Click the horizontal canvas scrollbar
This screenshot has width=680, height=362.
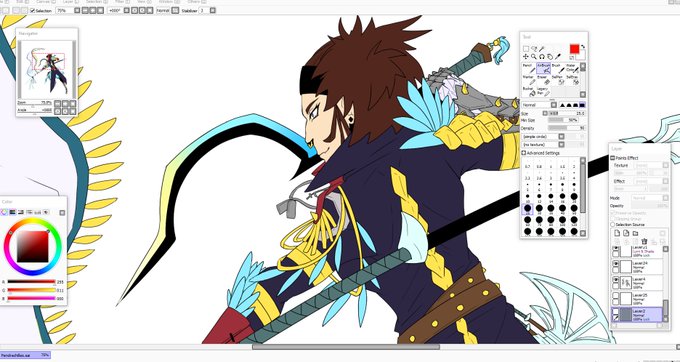click(x=346, y=347)
